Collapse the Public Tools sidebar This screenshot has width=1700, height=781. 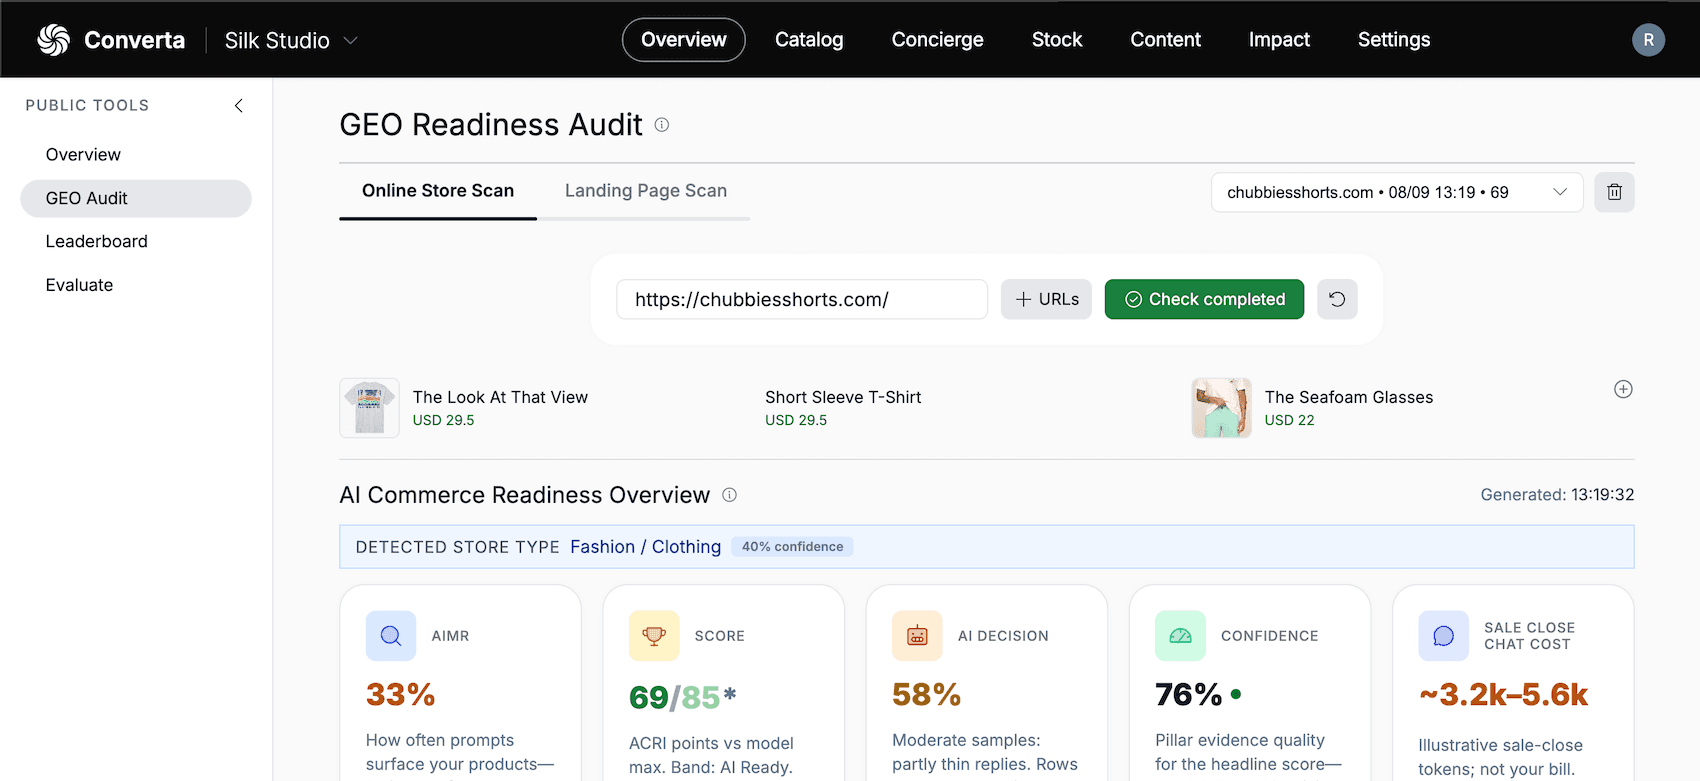[239, 105]
